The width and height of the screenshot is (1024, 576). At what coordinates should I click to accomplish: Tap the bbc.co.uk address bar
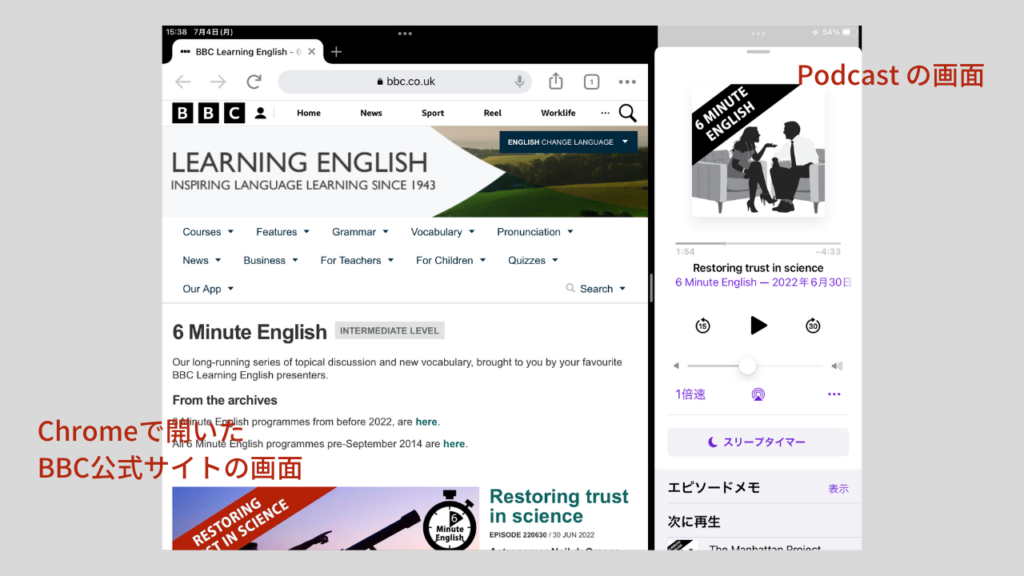coord(405,82)
